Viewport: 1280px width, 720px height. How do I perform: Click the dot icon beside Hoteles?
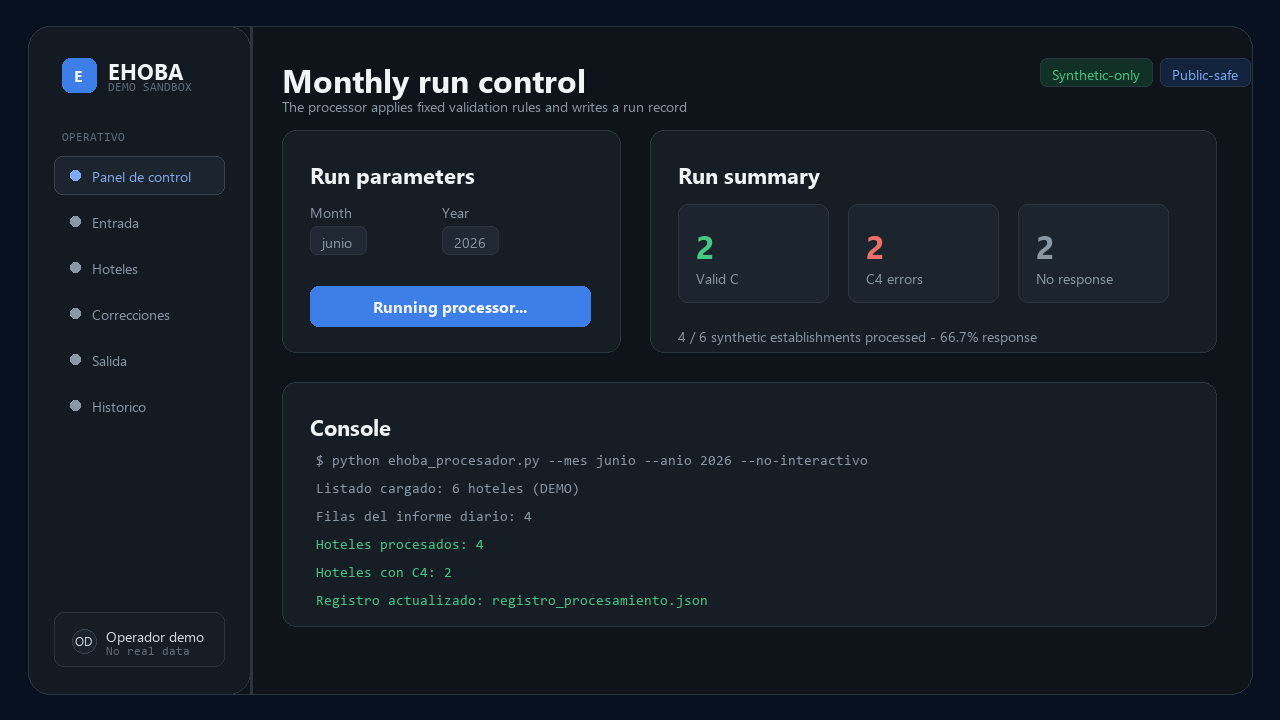tap(75, 268)
